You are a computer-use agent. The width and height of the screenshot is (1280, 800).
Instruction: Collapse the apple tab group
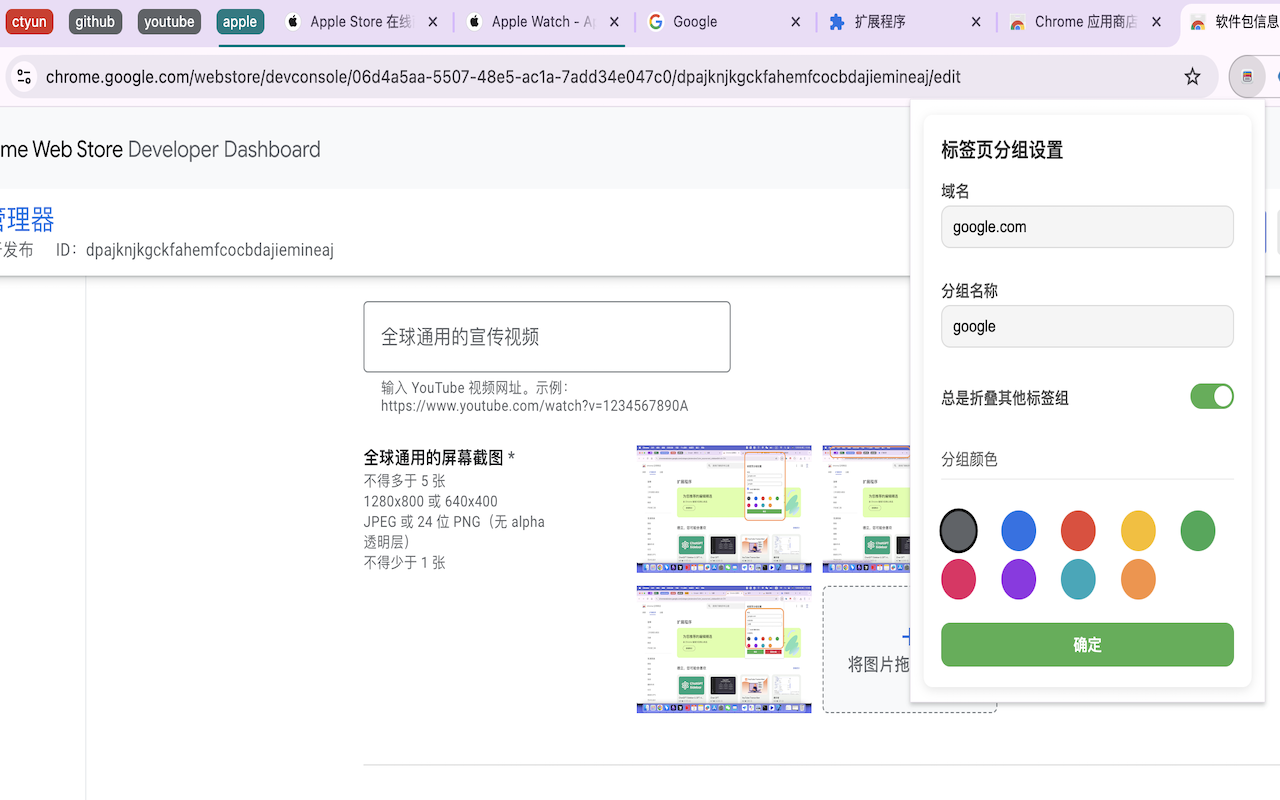tap(240, 21)
